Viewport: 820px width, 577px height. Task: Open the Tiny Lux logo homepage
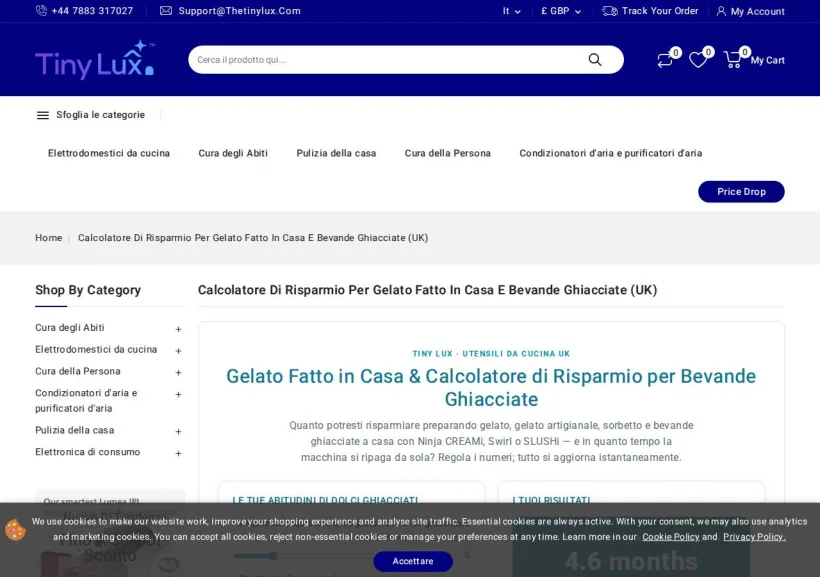(x=95, y=60)
